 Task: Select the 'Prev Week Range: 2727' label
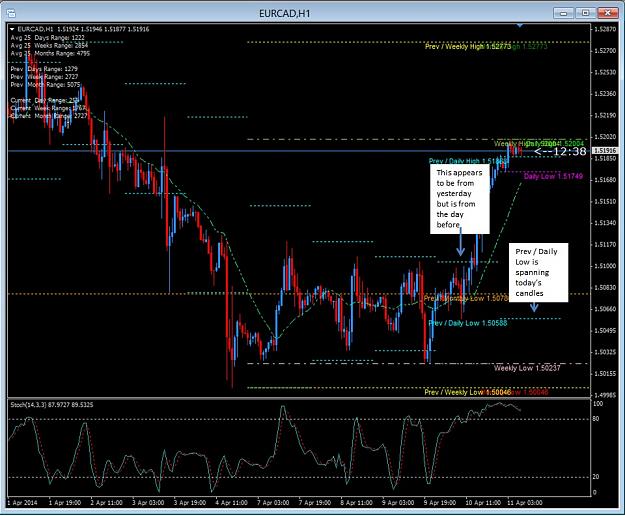tap(44, 77)
